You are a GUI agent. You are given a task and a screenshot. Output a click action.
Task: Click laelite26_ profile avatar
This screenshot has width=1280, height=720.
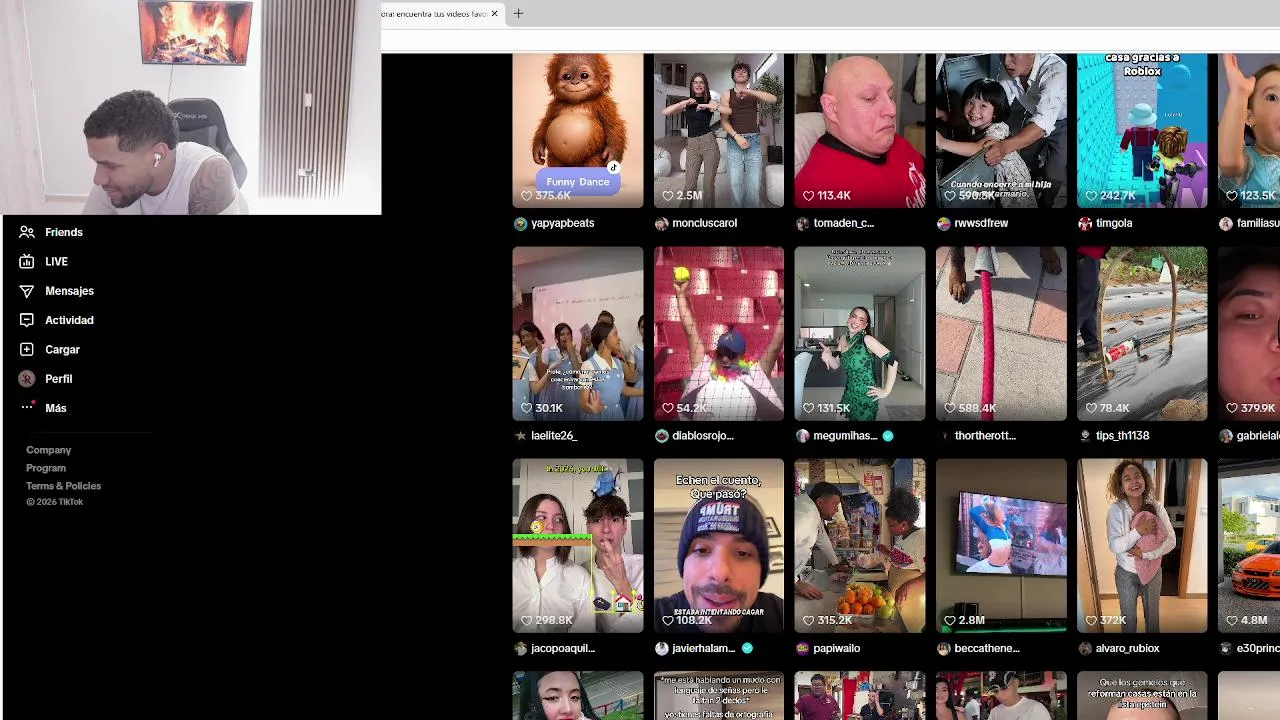(x=520, y=436)
